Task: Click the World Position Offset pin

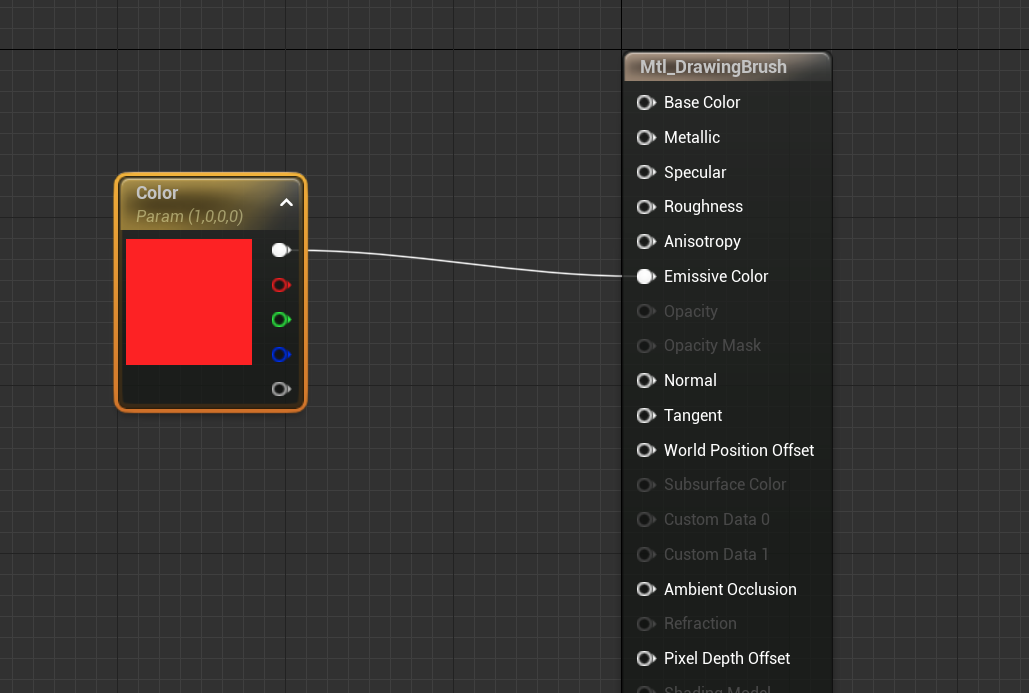Action: point(646,450)
